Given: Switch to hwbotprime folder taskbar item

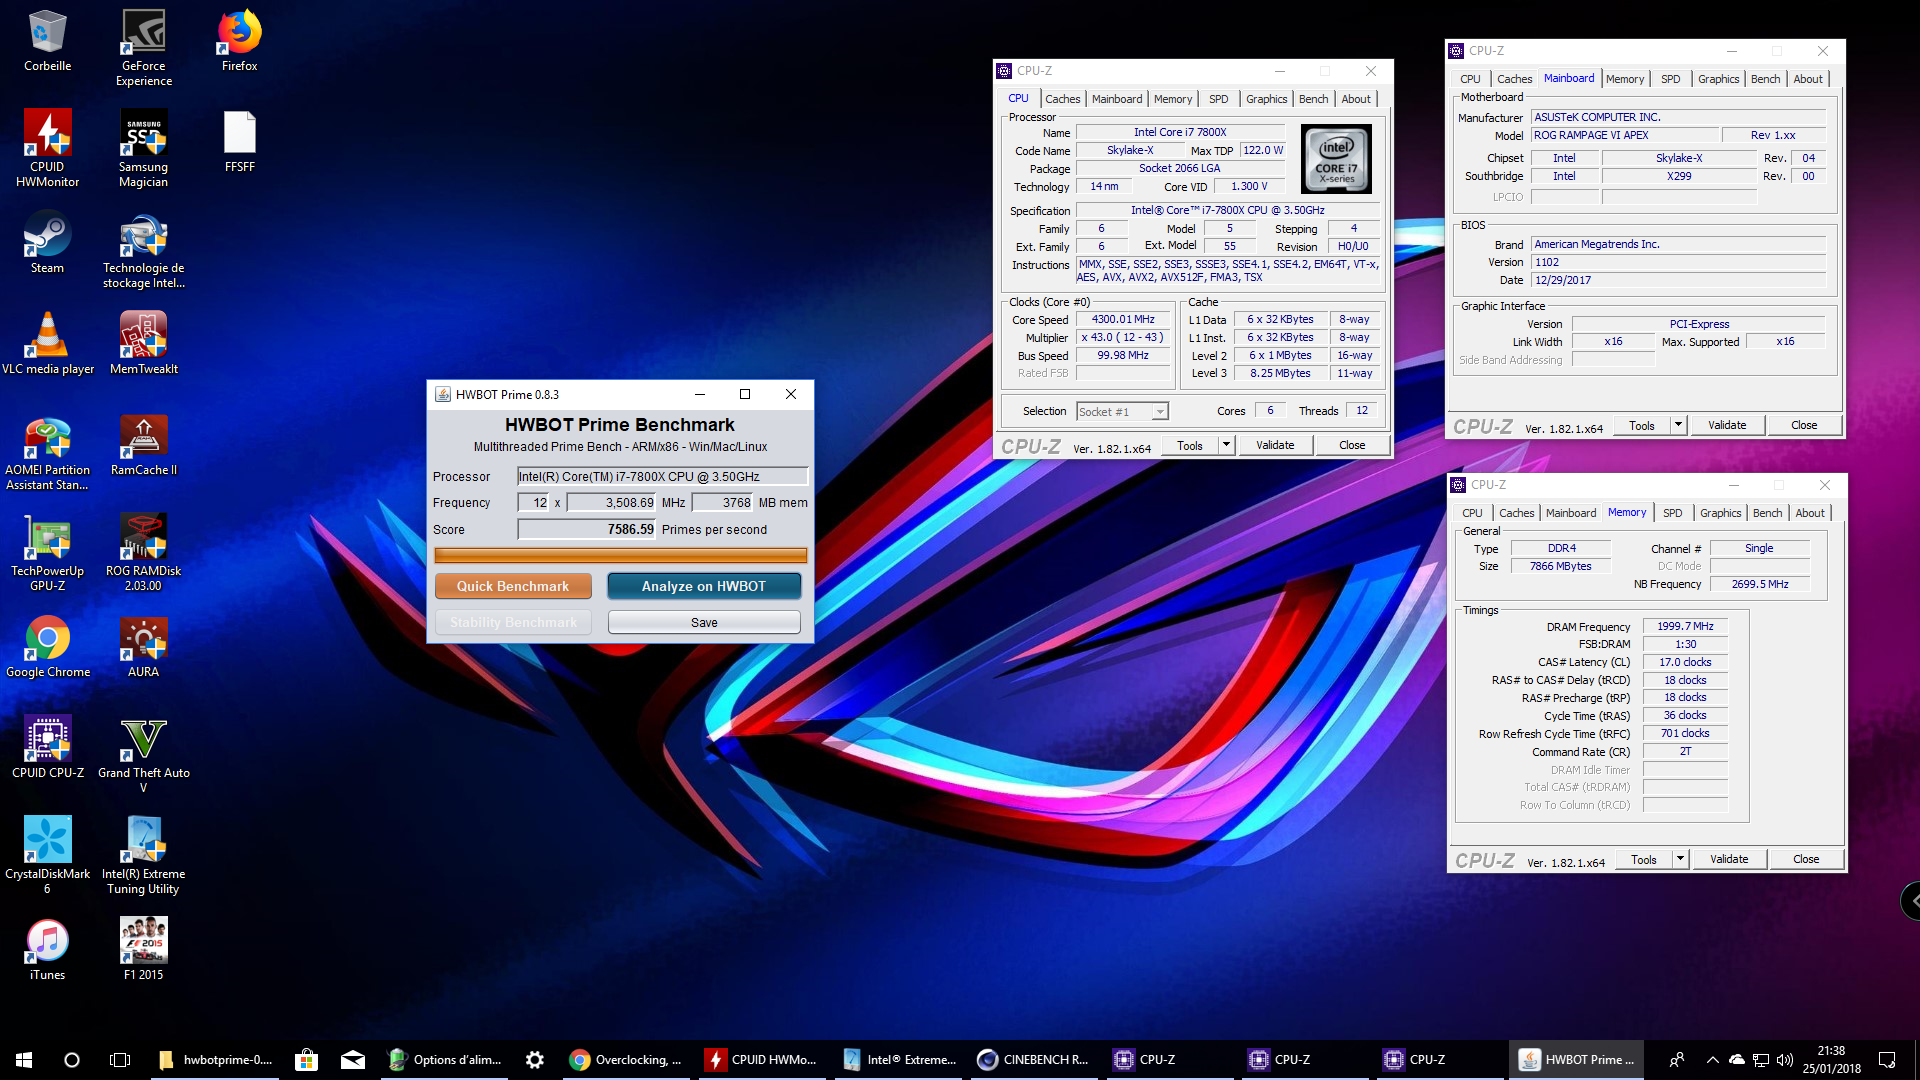Looking at the screenshot, I should coord(216,1060).
